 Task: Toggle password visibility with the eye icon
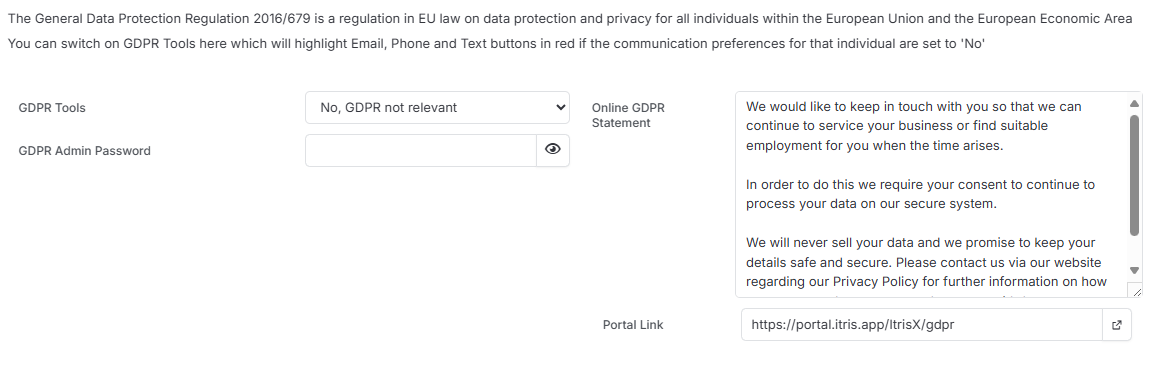[x=553, y=150]
